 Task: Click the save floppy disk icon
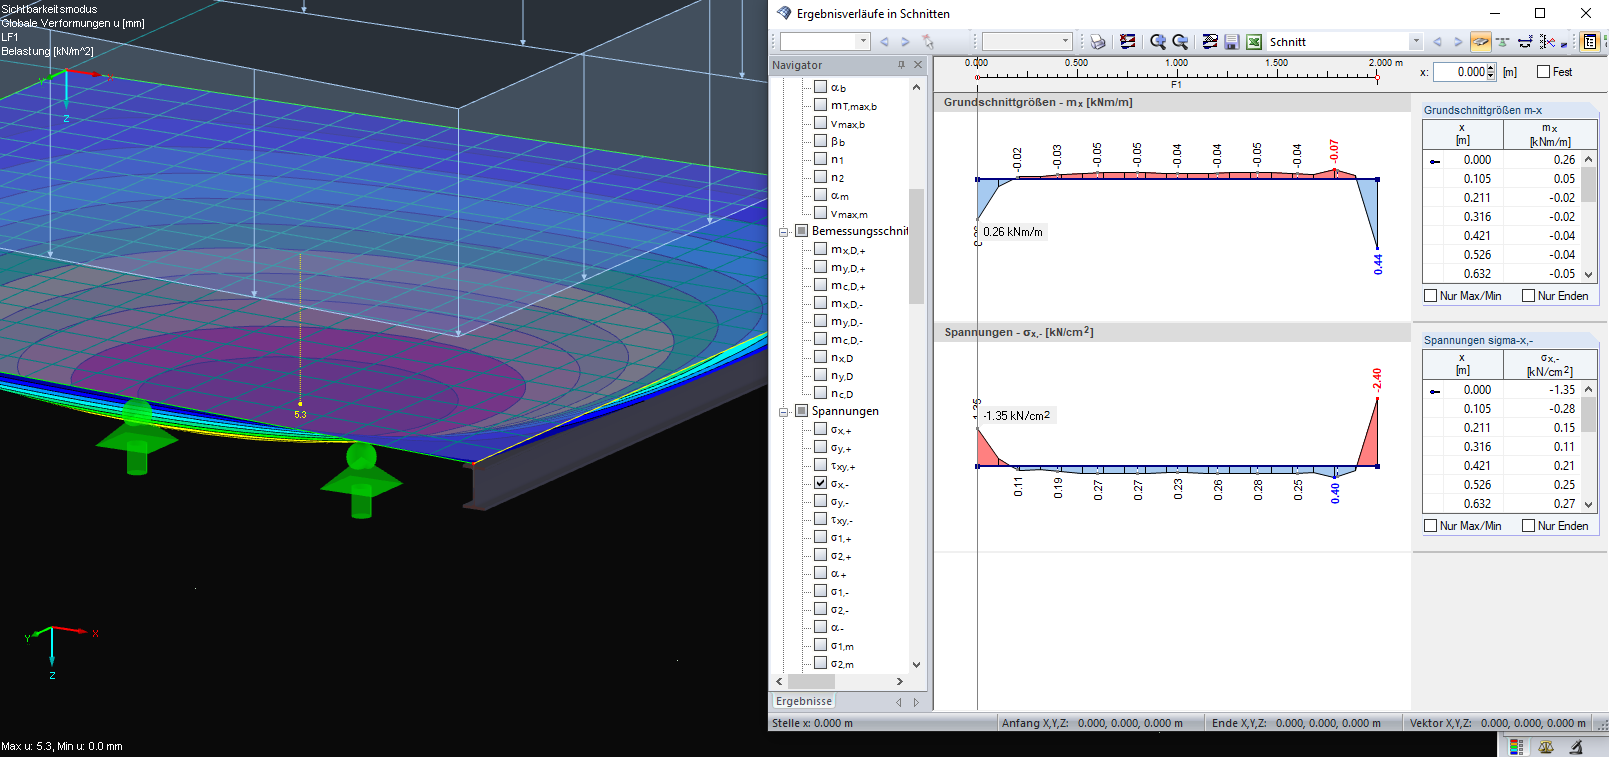click(x=1232, y=42)
